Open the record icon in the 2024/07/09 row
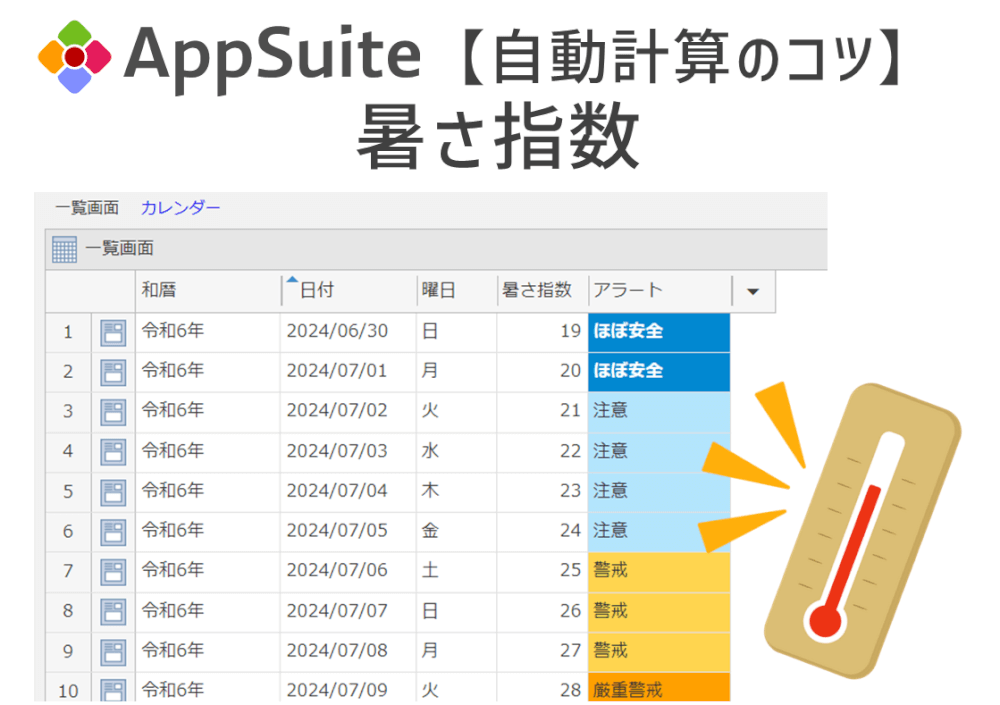Screen dimensions: 1000x705 (x=112, y=690)
